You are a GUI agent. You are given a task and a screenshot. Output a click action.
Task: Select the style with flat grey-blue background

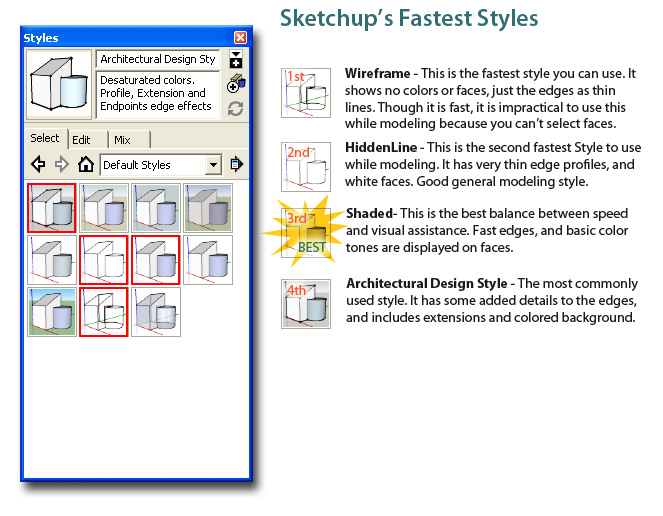pos(156,208)
